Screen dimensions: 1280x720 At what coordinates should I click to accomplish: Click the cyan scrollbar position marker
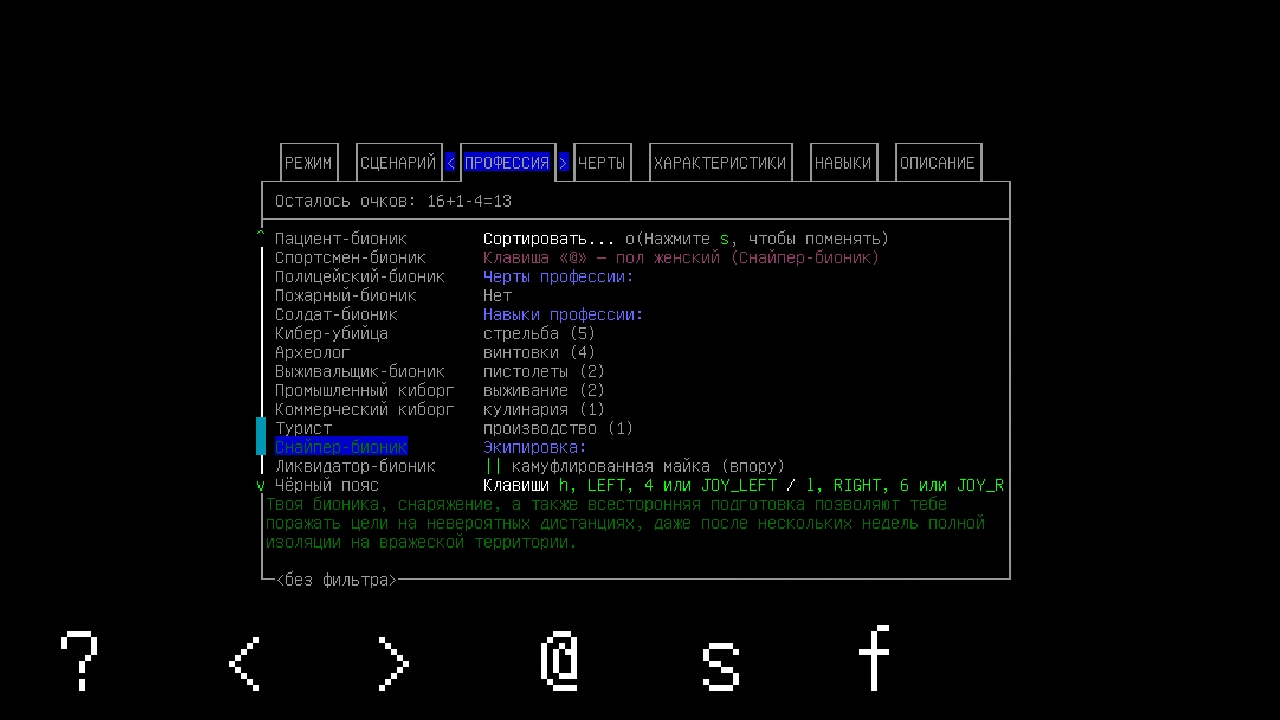coord(261,437)
